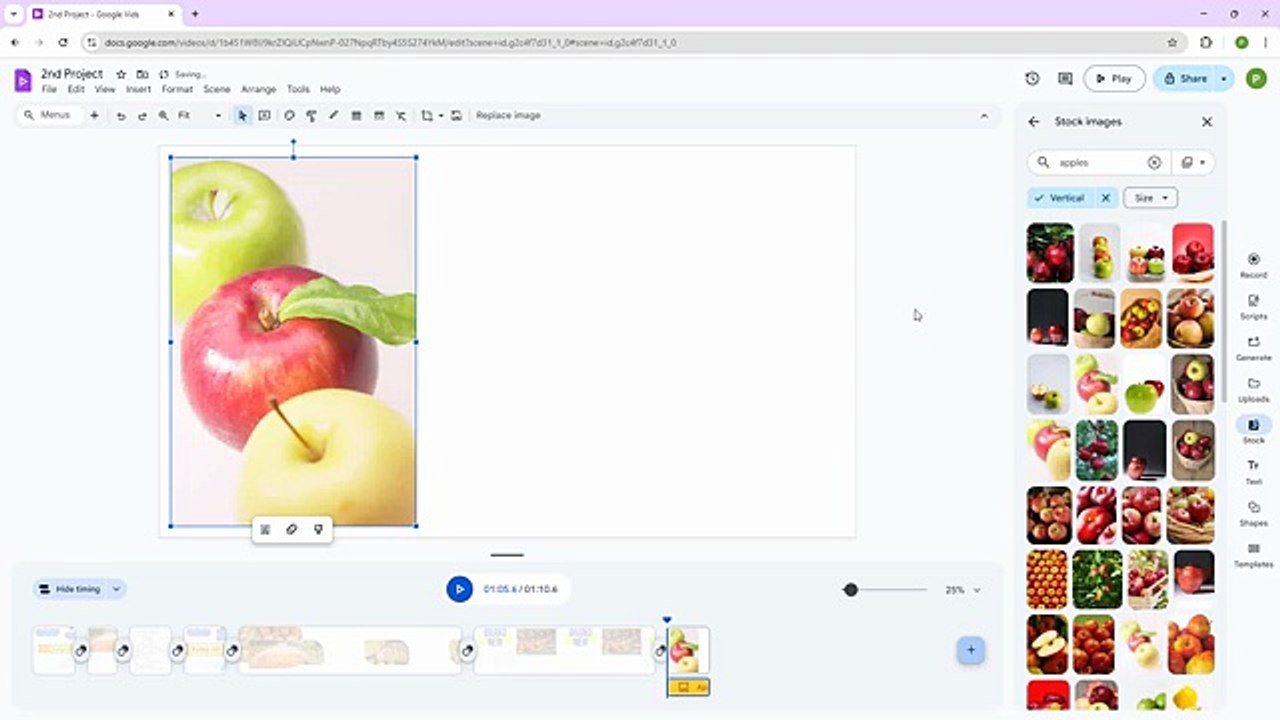Image resolution: width=1280 pixels, height=720 pixels.
Task: Open the Fit zoom dropdown
Action: [x=199, y=115]
